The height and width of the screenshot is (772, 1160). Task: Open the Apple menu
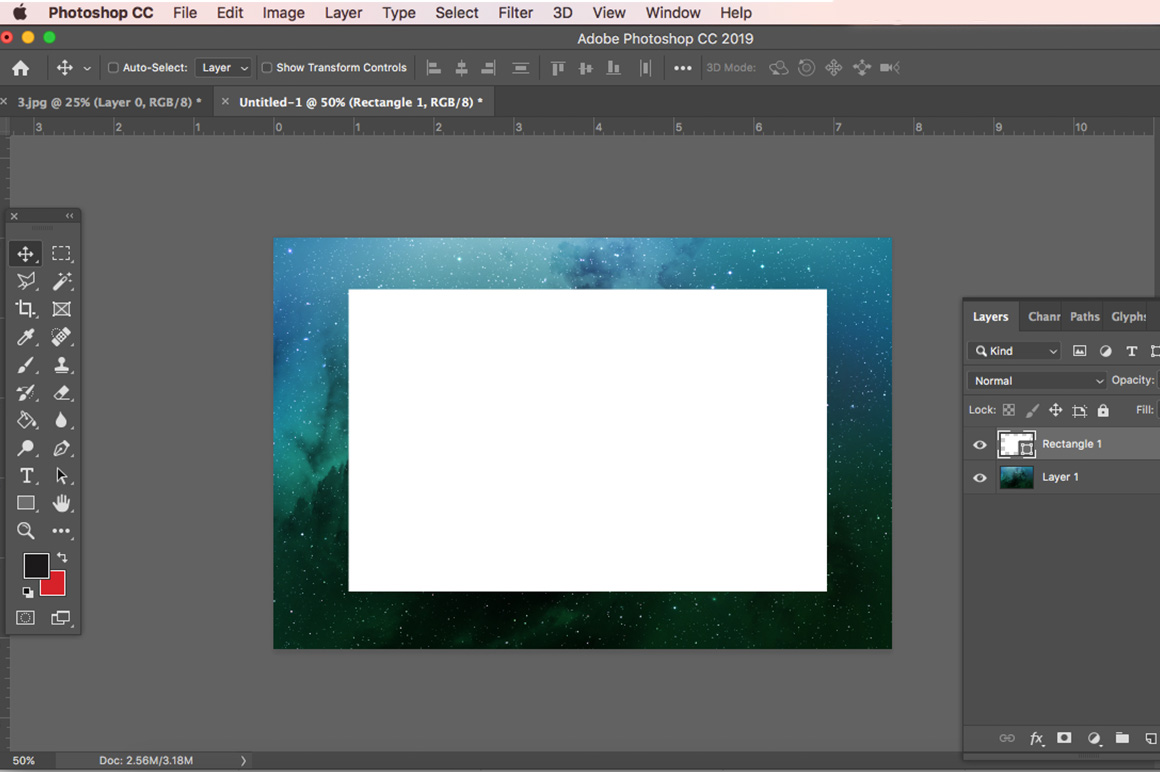click(x=19, y=13)
